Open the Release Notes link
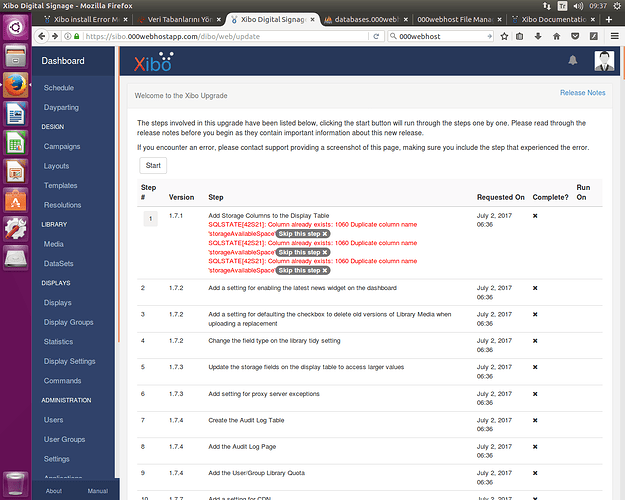Image resolution: width=625 pixels, height=500 pixels. click(582, 93)
